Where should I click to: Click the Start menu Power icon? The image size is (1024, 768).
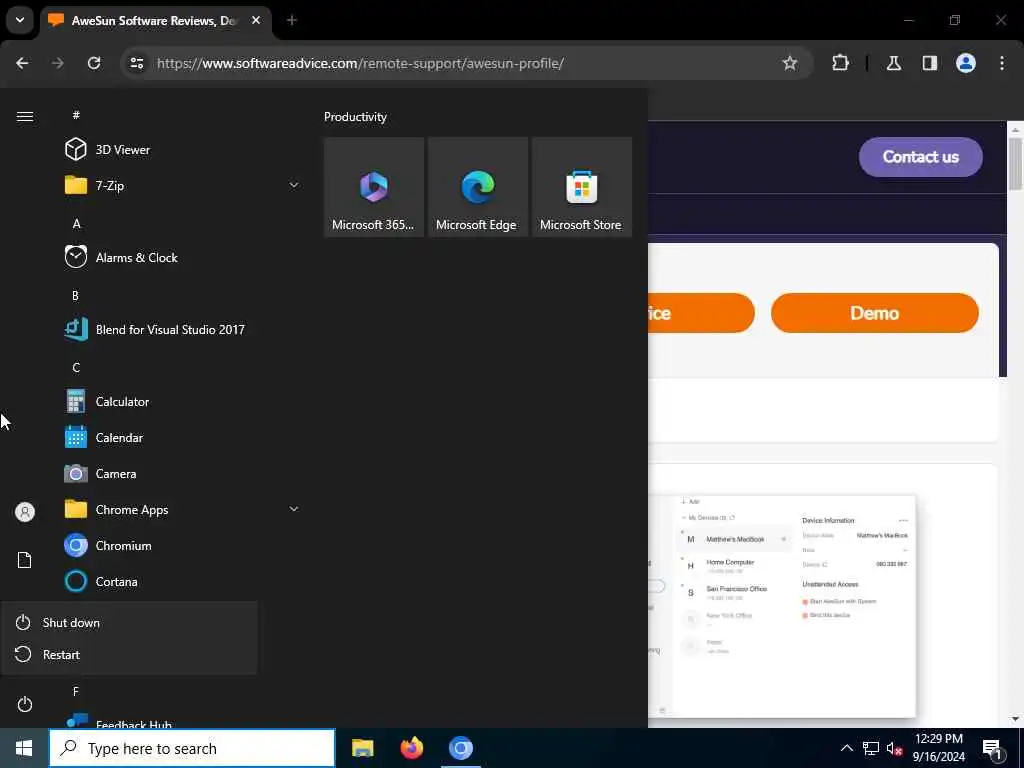point(25,704)
